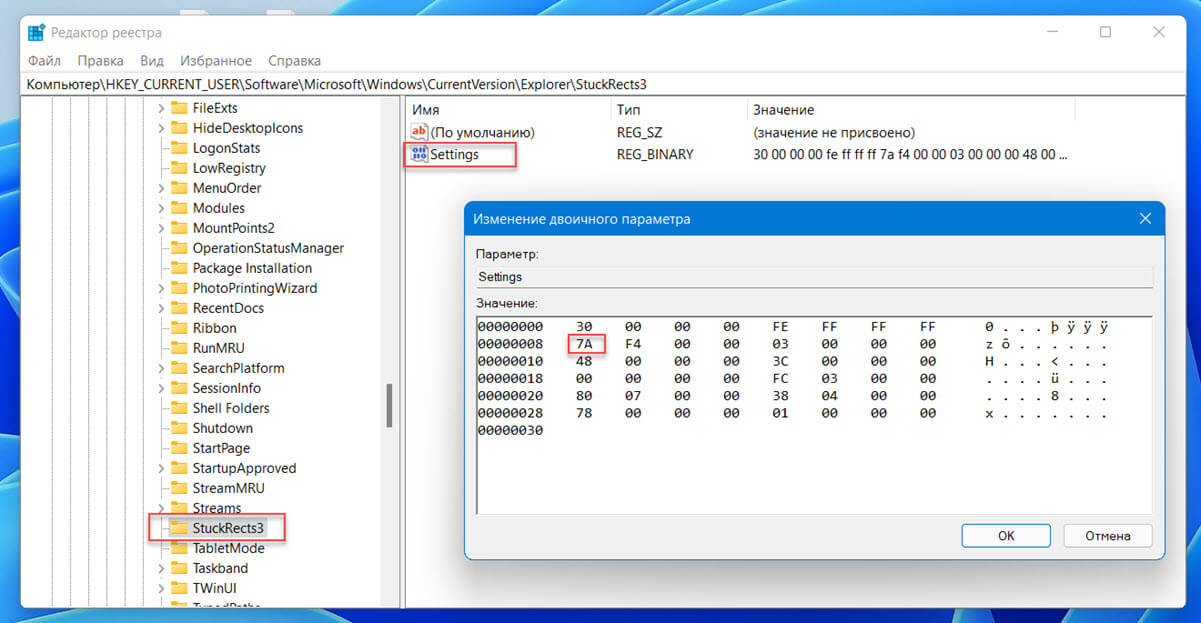1201x623 pixels.
Task: Open the Правка menu
Action: coord(100,61)
